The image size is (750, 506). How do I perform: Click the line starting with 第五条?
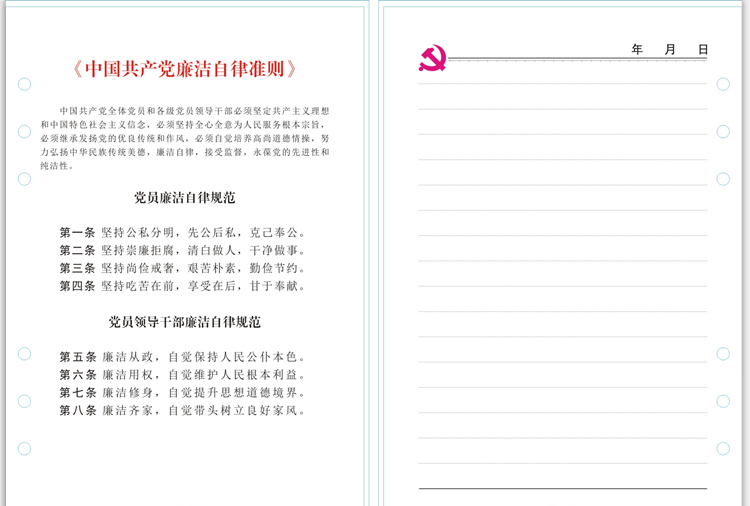click(182, 357)
